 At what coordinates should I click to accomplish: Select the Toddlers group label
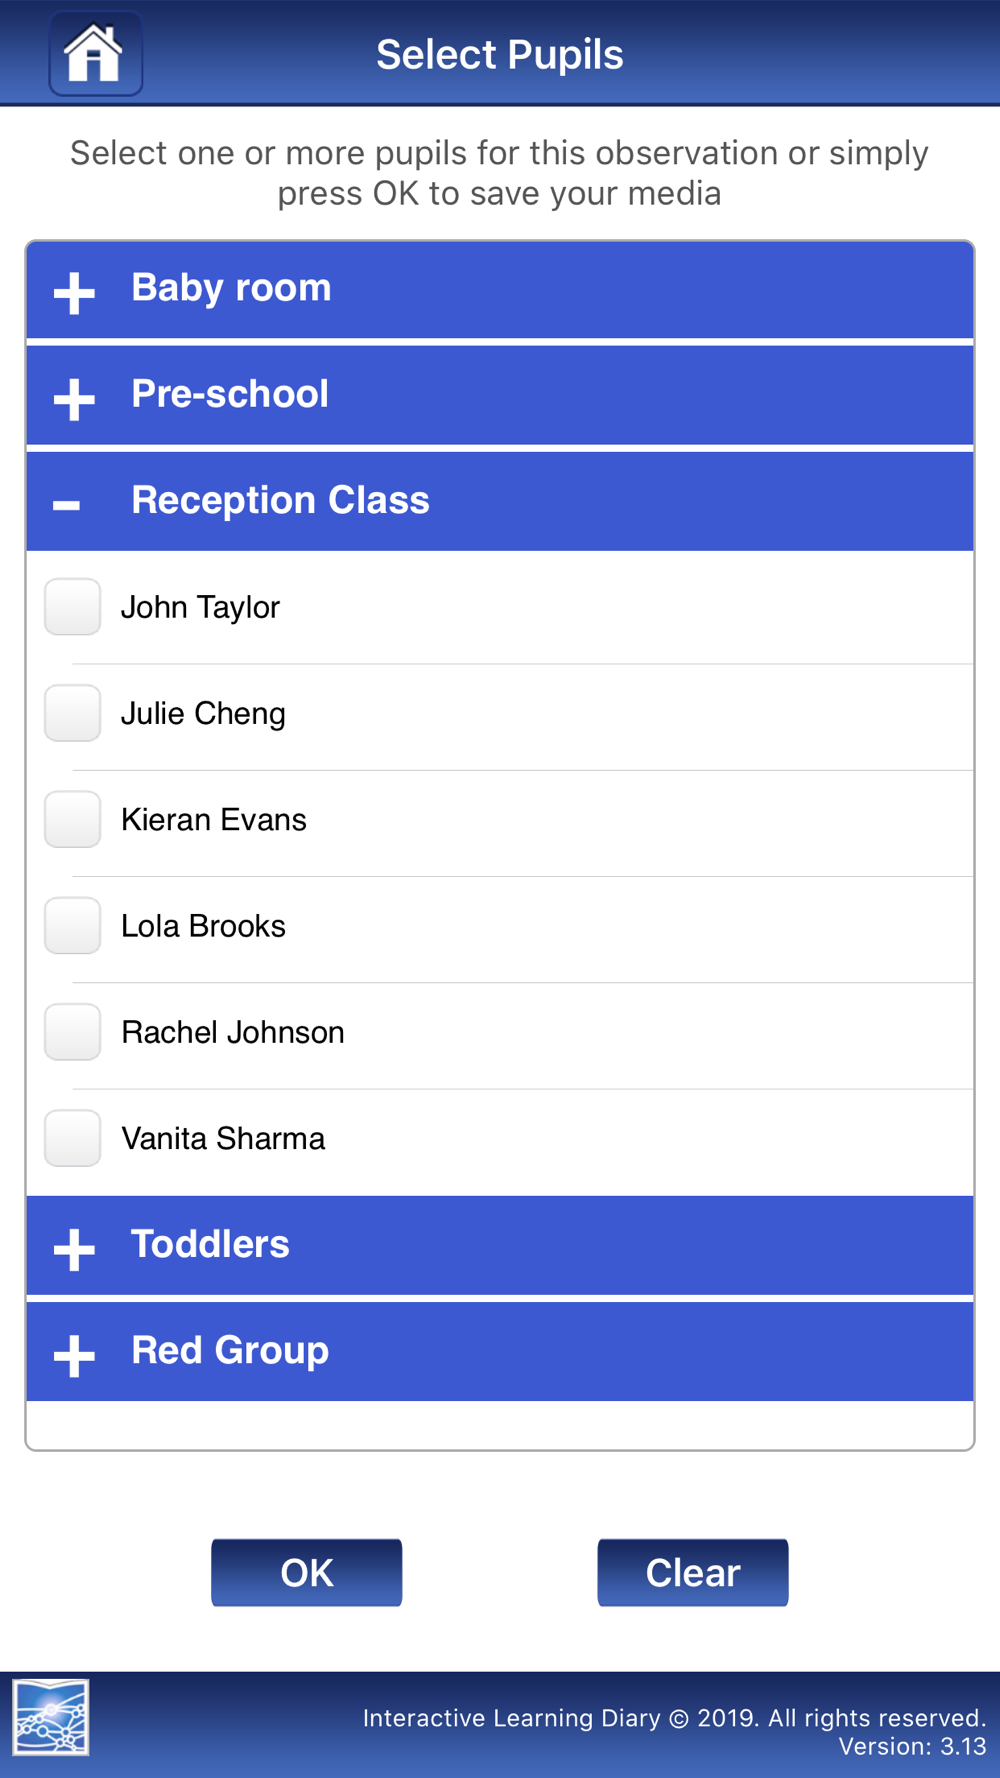[x=210, y=1244]
